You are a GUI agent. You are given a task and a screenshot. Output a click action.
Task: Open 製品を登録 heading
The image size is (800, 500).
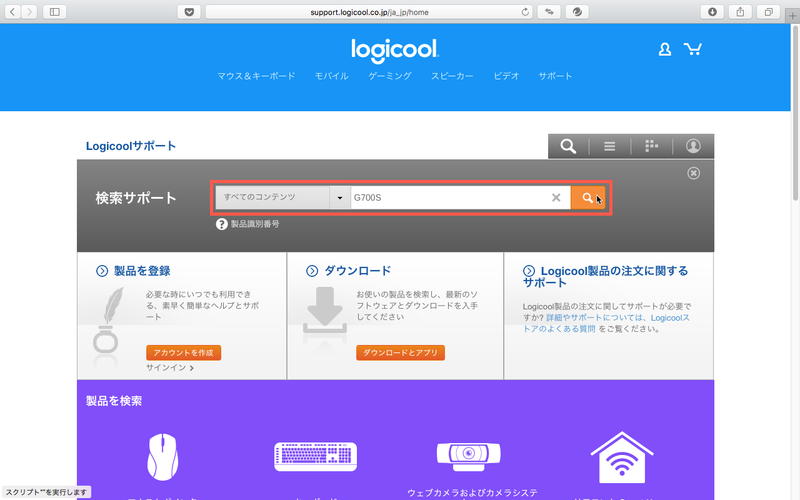tap(142, 271)
